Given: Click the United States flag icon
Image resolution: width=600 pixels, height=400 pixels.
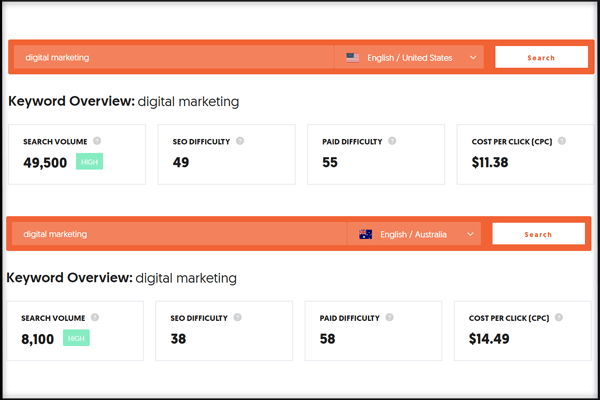Looking at the screenshot, I should pyautogui.click(x=353, y=57).
